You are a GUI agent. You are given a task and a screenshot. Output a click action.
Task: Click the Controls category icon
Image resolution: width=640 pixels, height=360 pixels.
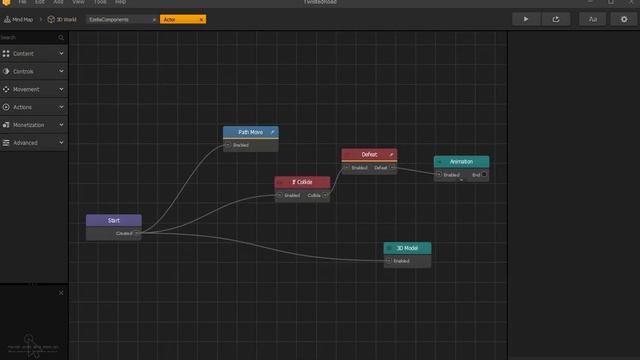tap(6, 71)
